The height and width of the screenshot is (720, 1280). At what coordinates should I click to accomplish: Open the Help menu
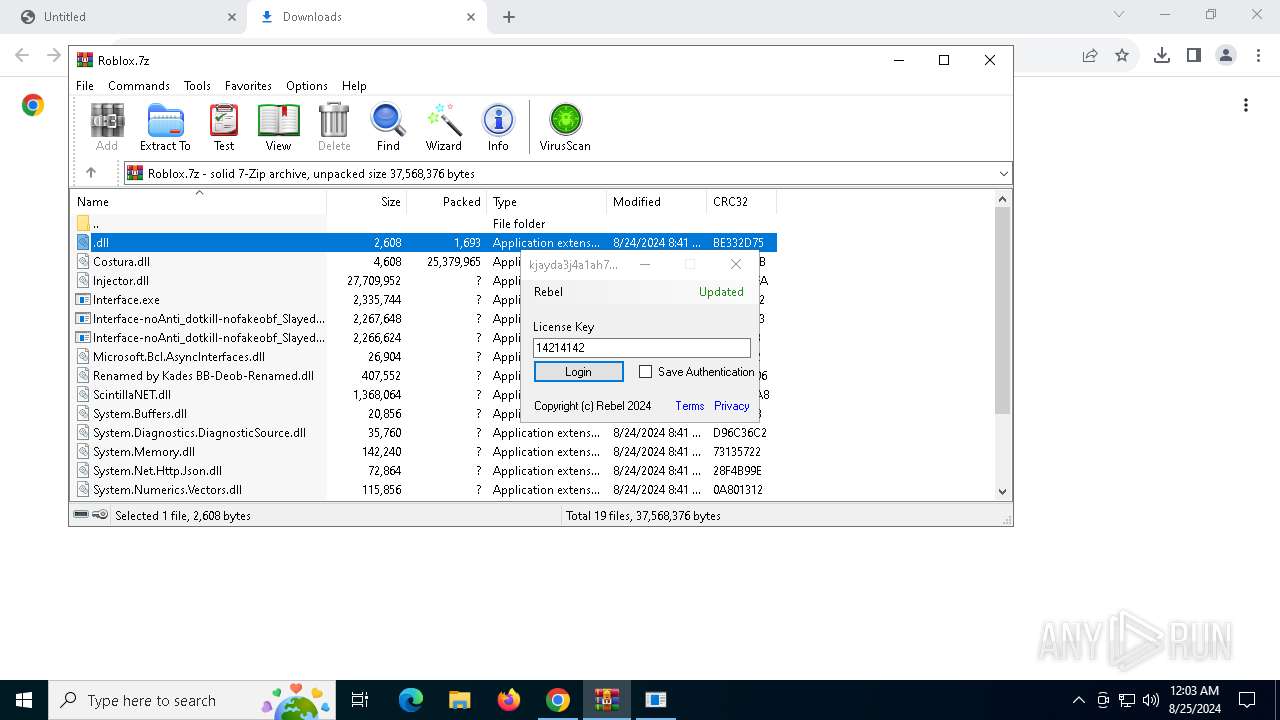354,86
